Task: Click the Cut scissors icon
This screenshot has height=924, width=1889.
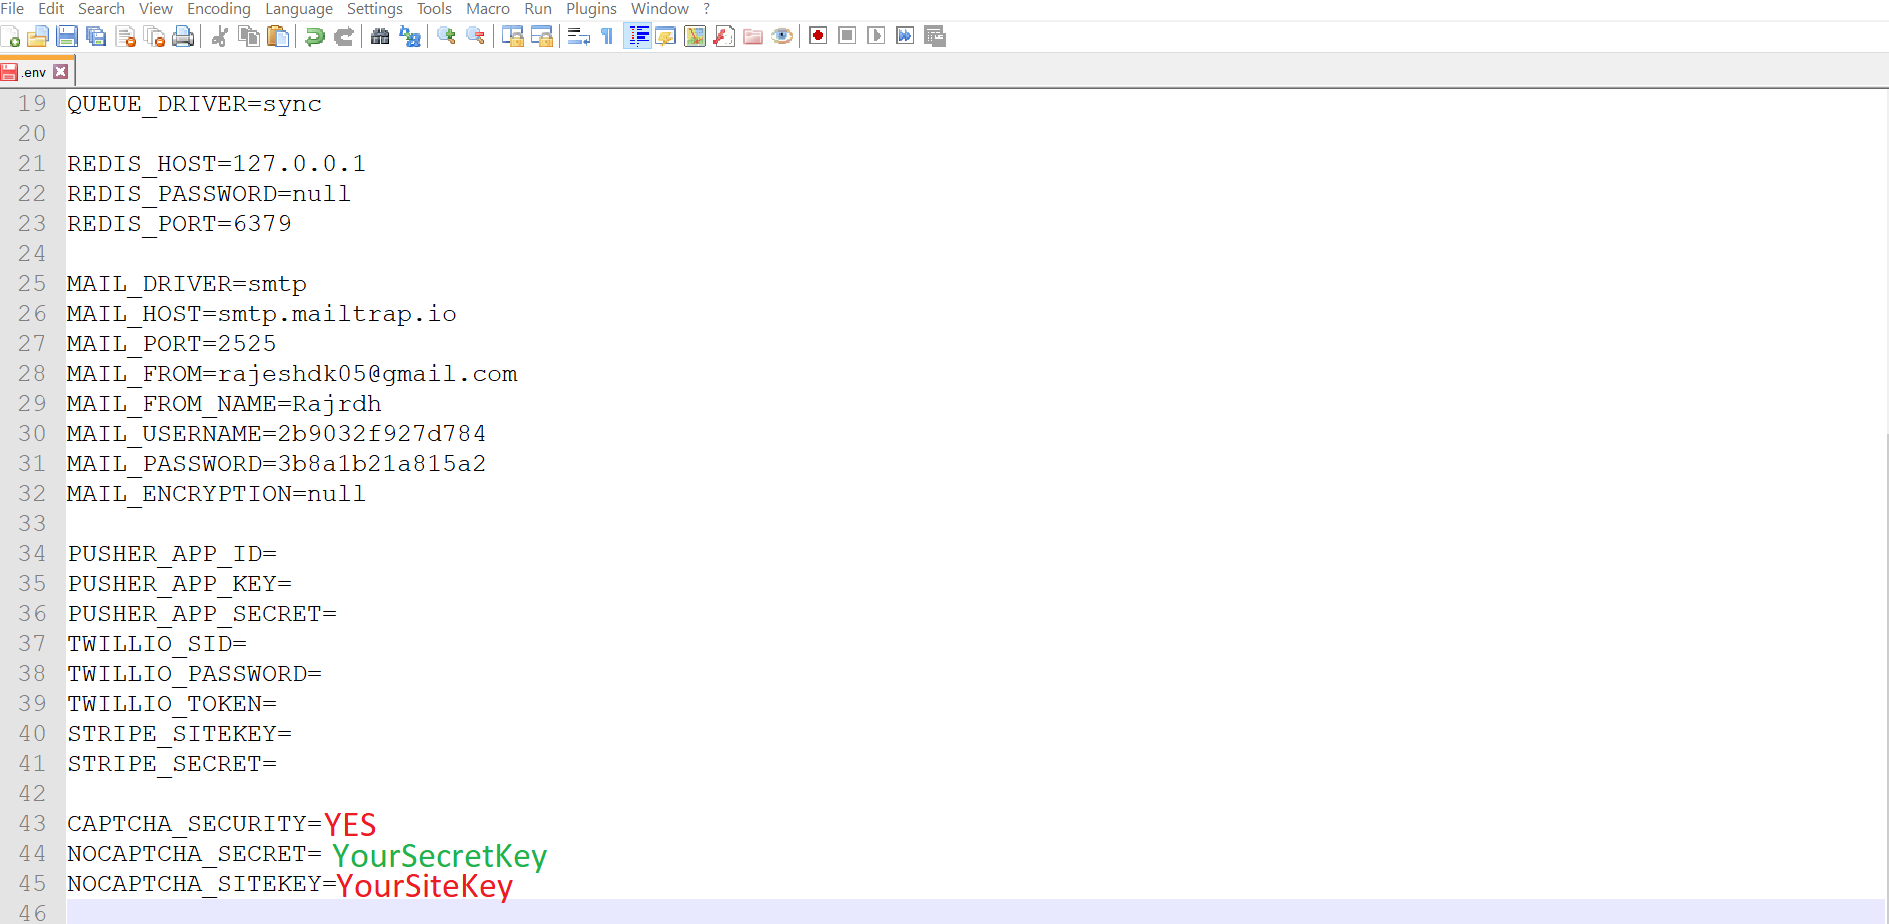Action: click(220, 37)
